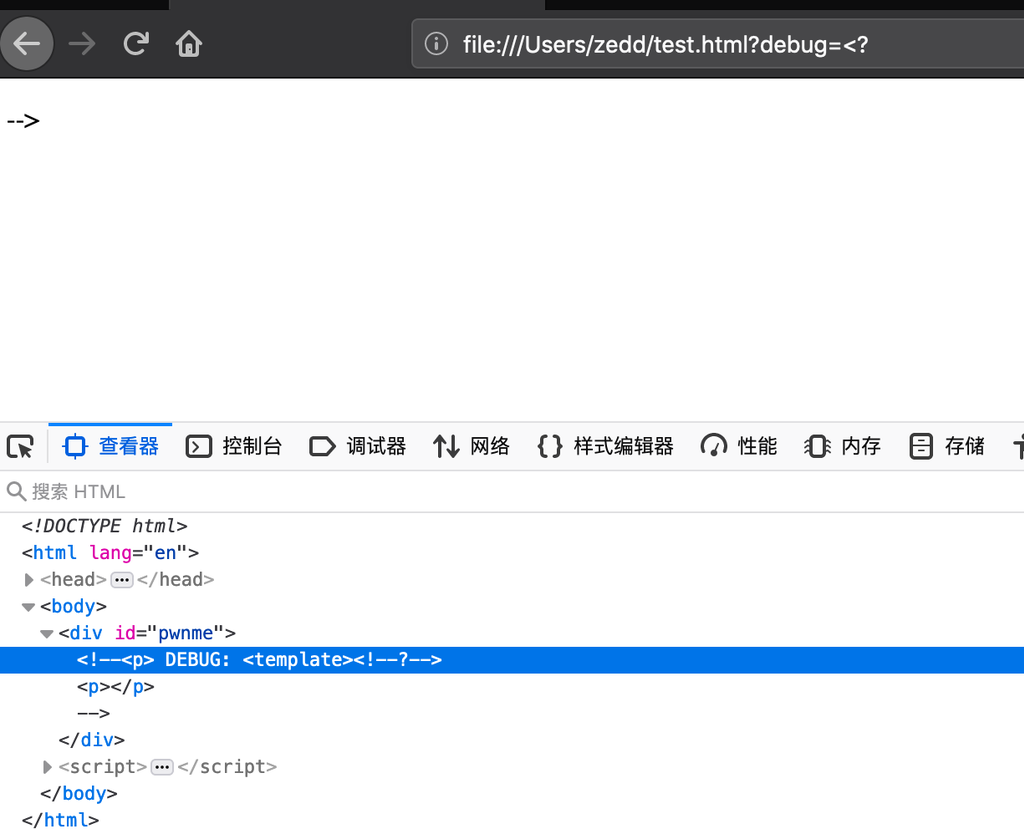Open the Performance (性能) tab

pyautogui.click(x=739, y=446)
